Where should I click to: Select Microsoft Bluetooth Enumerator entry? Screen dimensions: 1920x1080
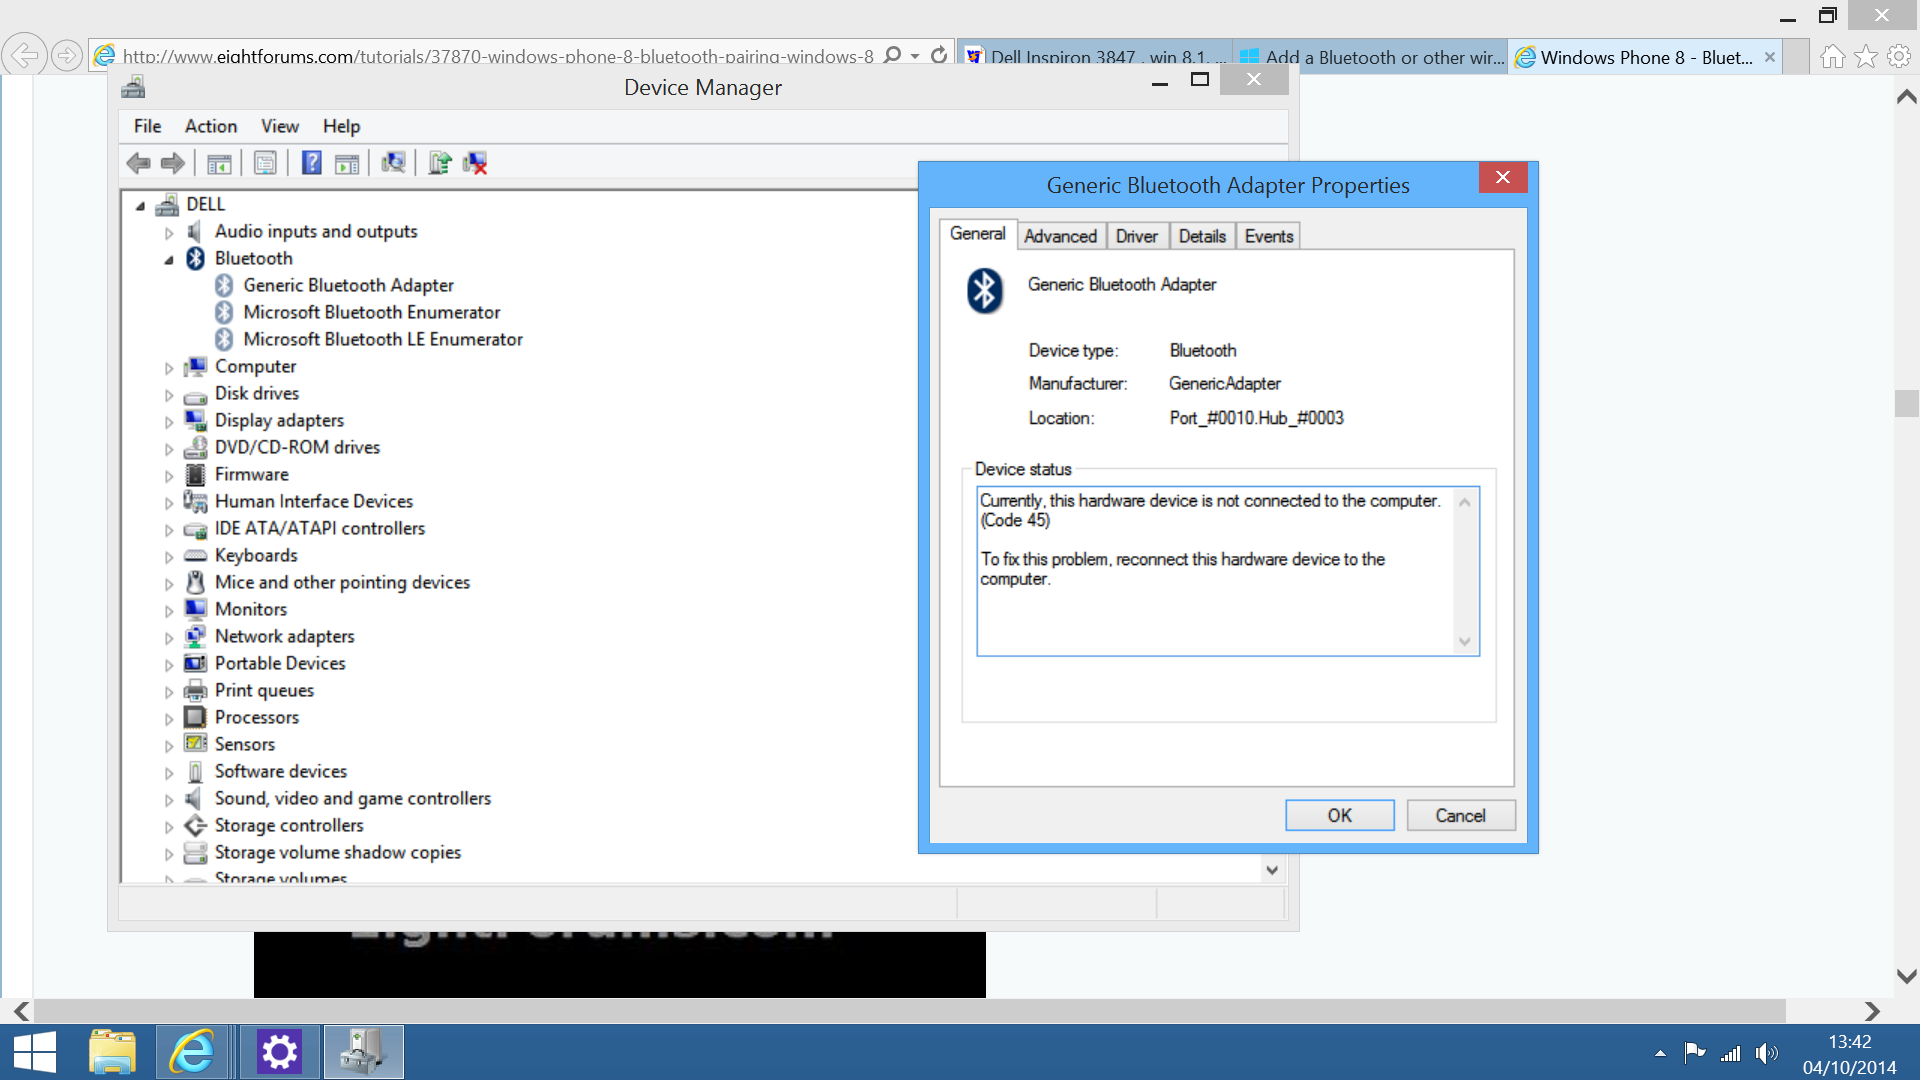pos(371,312)
